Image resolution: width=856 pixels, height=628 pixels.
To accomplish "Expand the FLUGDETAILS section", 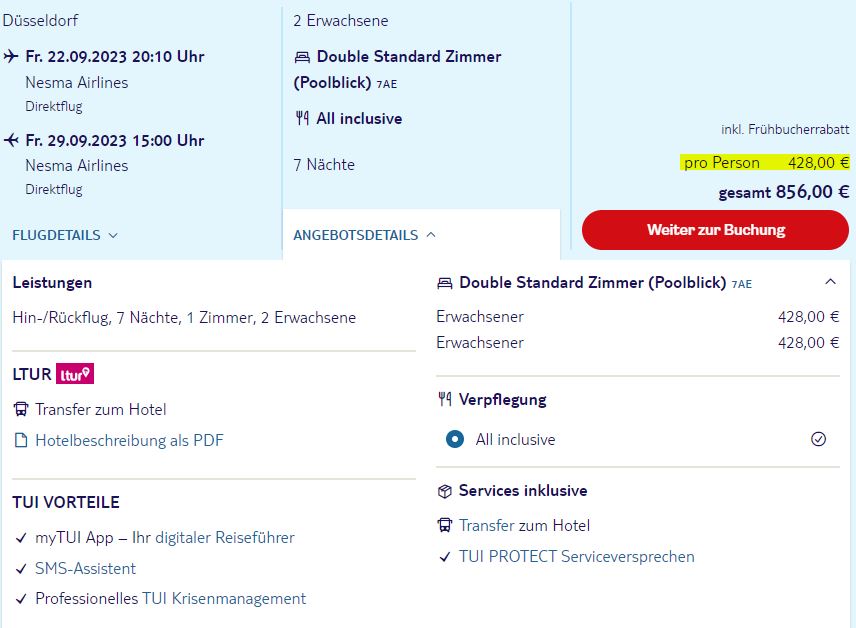I will click(64, 235).
